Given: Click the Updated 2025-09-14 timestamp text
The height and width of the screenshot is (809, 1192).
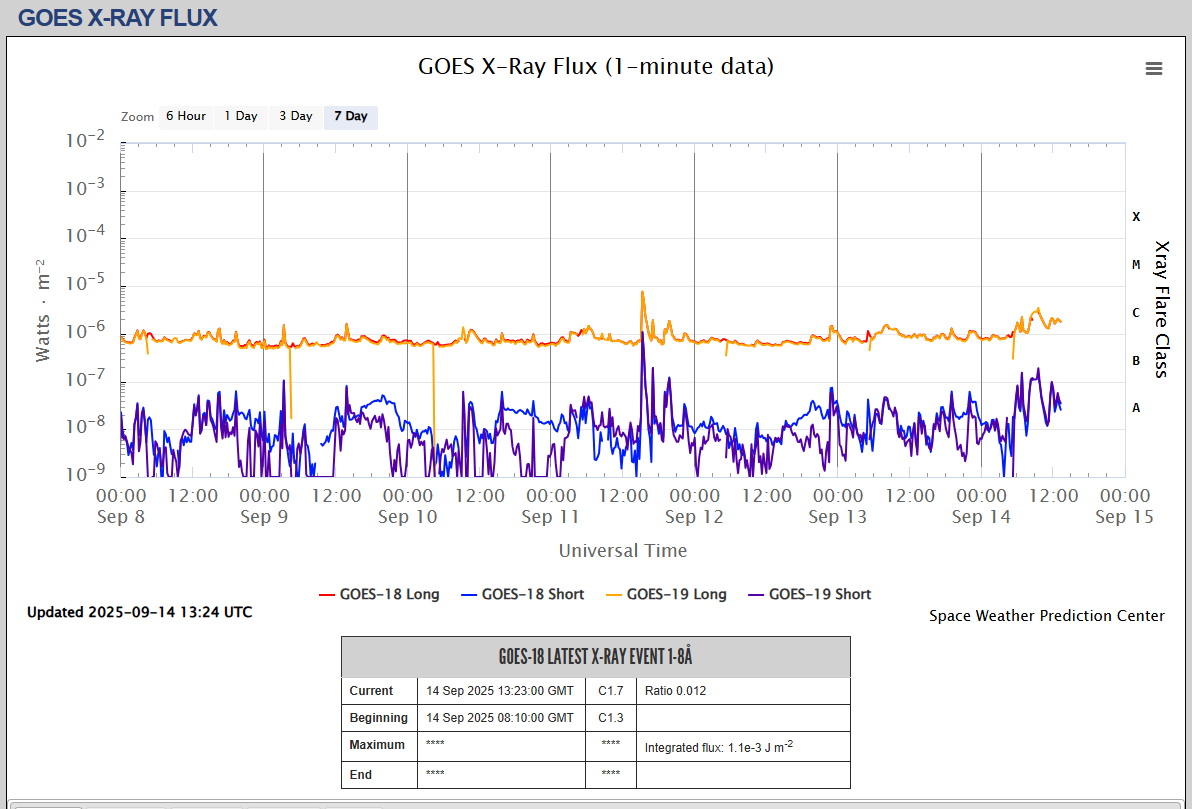Looking at the screenshot, I should click(140, 612).
